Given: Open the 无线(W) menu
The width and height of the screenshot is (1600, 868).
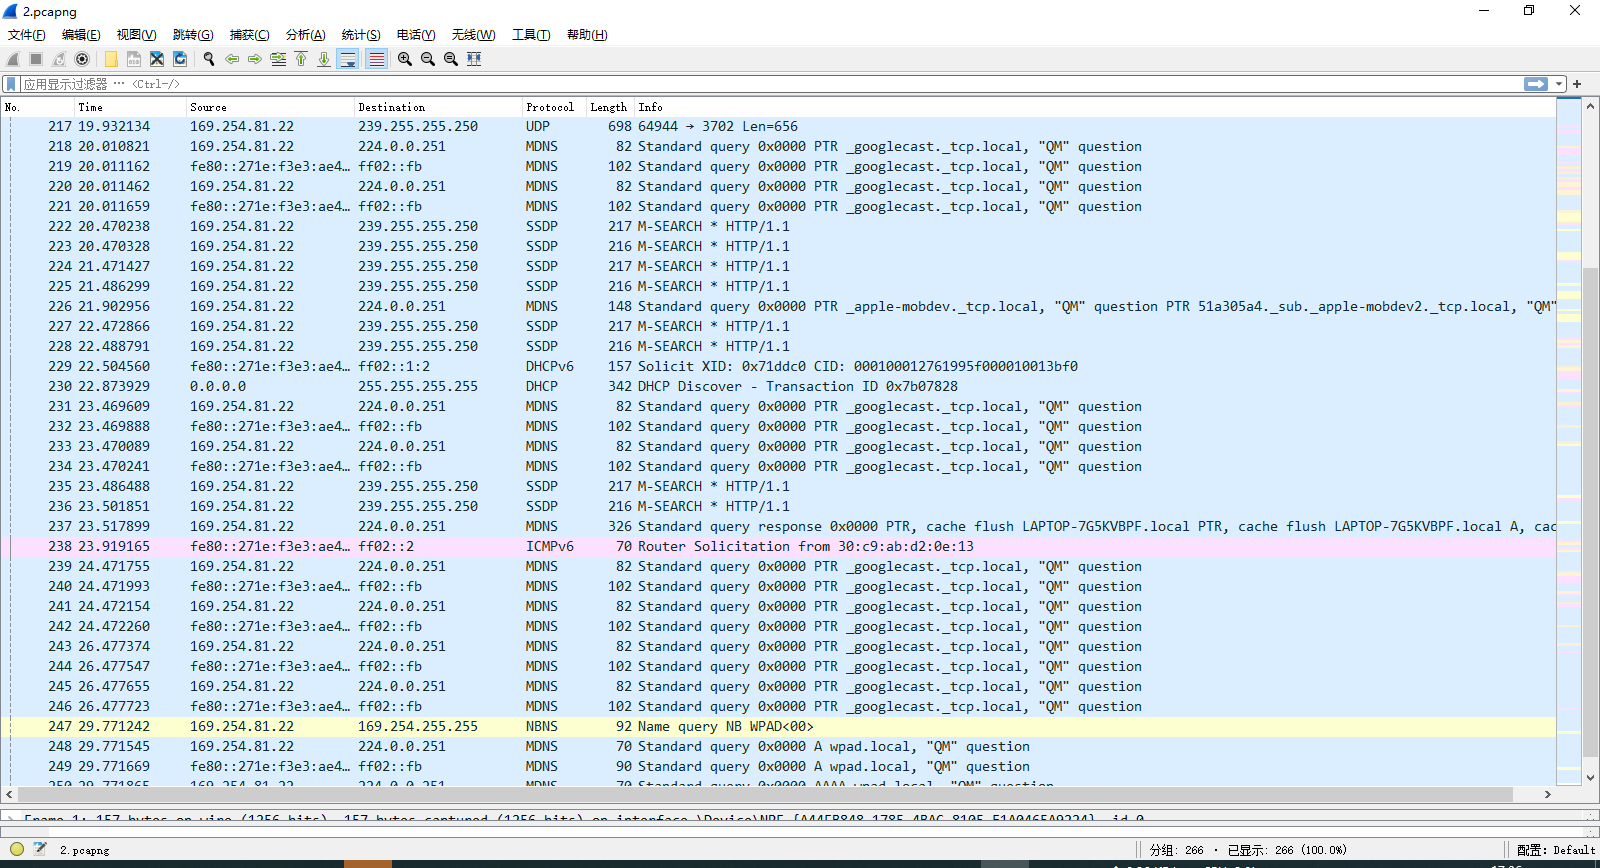Looking at the screenshot, I should (473, 35).
